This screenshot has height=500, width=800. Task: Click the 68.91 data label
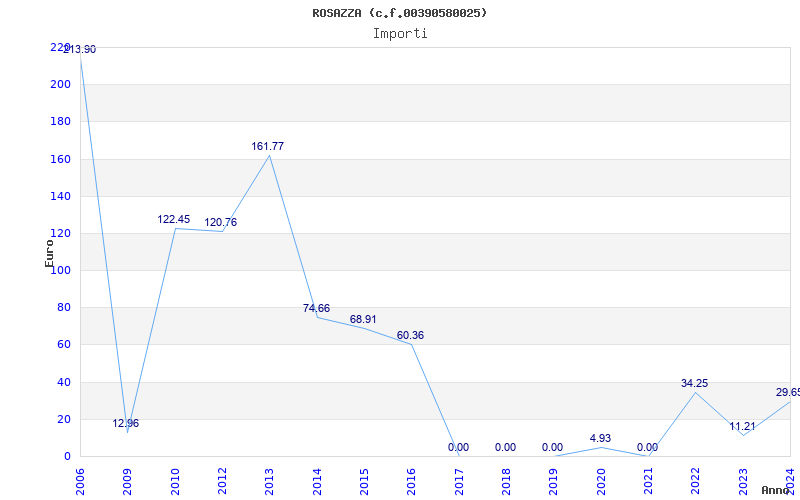coord(363,319)
